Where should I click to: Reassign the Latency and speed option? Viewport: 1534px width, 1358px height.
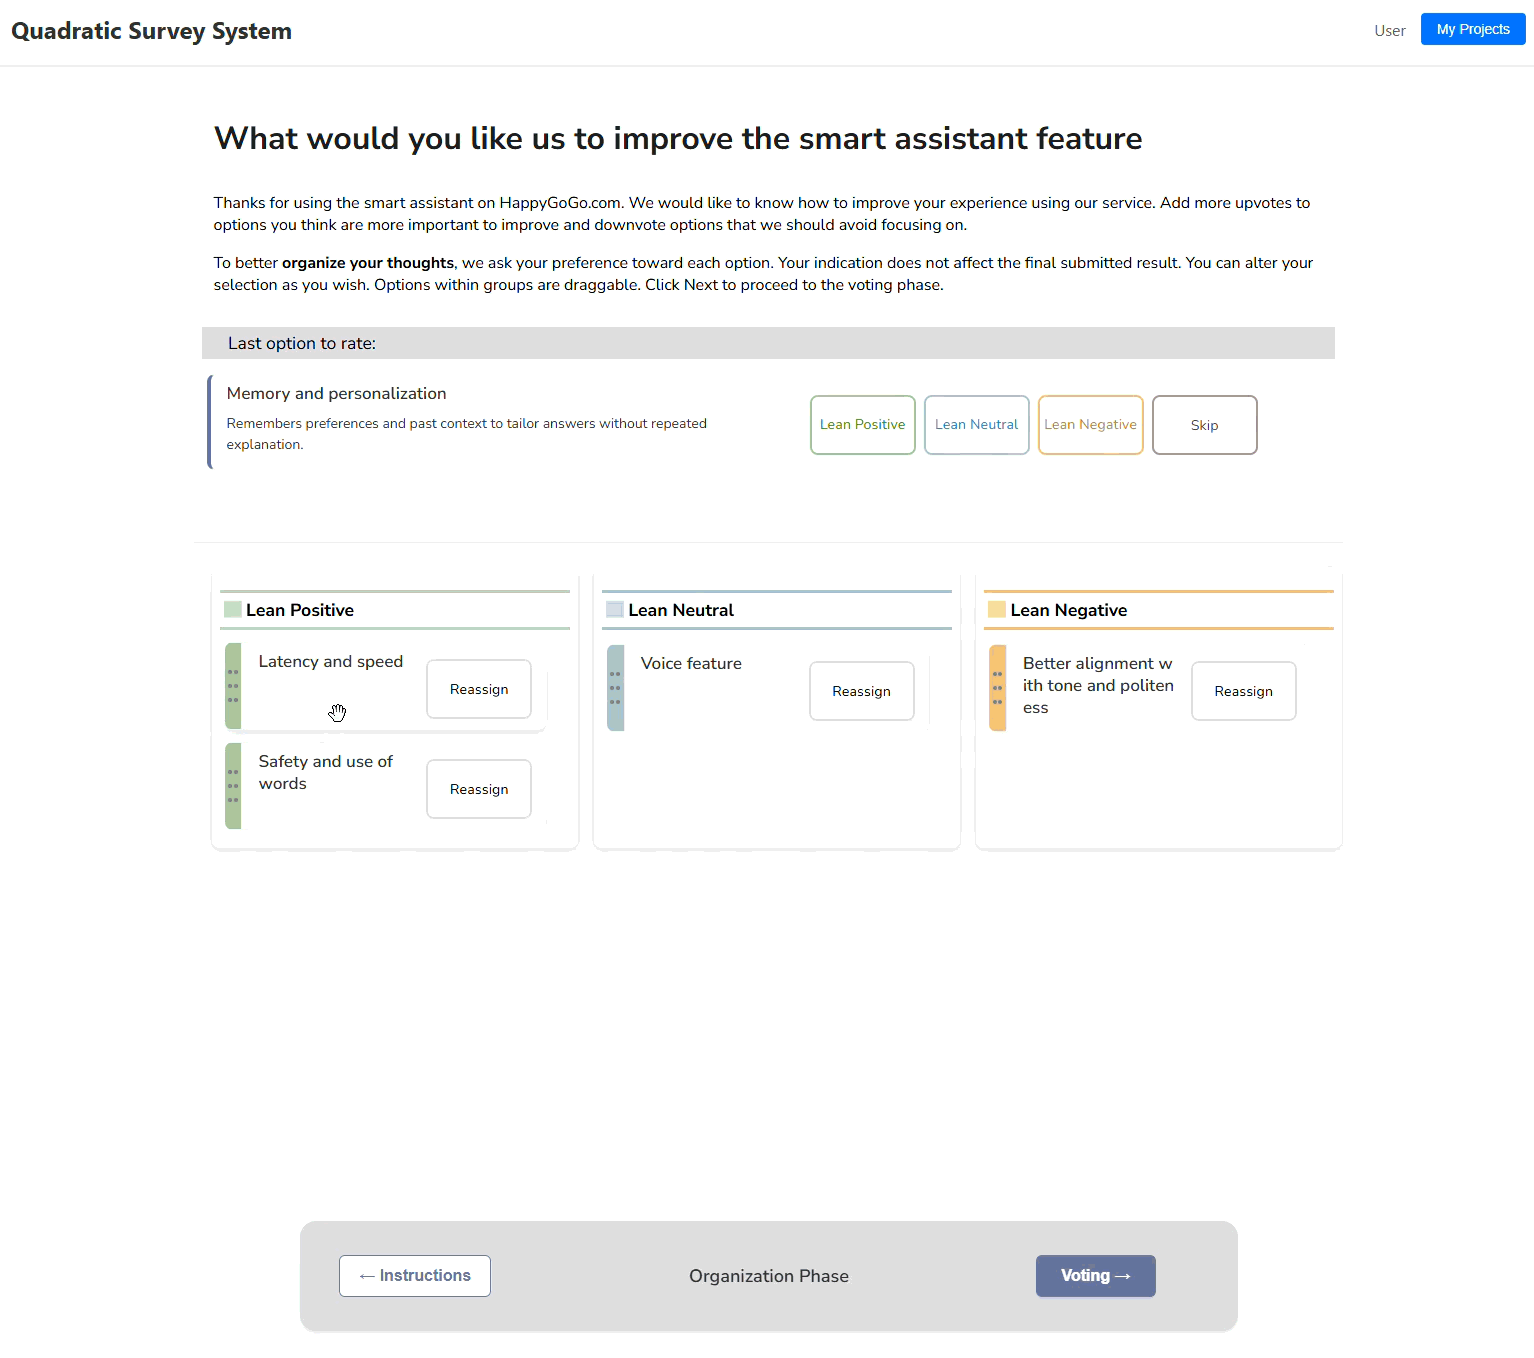(x=479, y=689)
